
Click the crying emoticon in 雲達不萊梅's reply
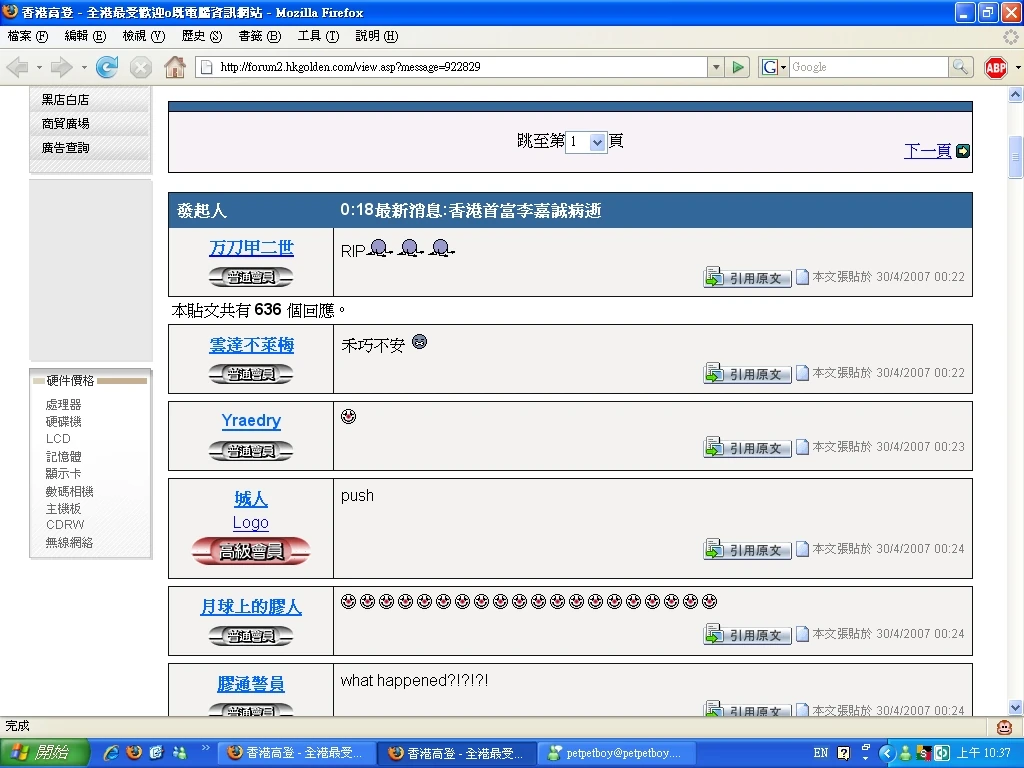(x=419, y=342)
